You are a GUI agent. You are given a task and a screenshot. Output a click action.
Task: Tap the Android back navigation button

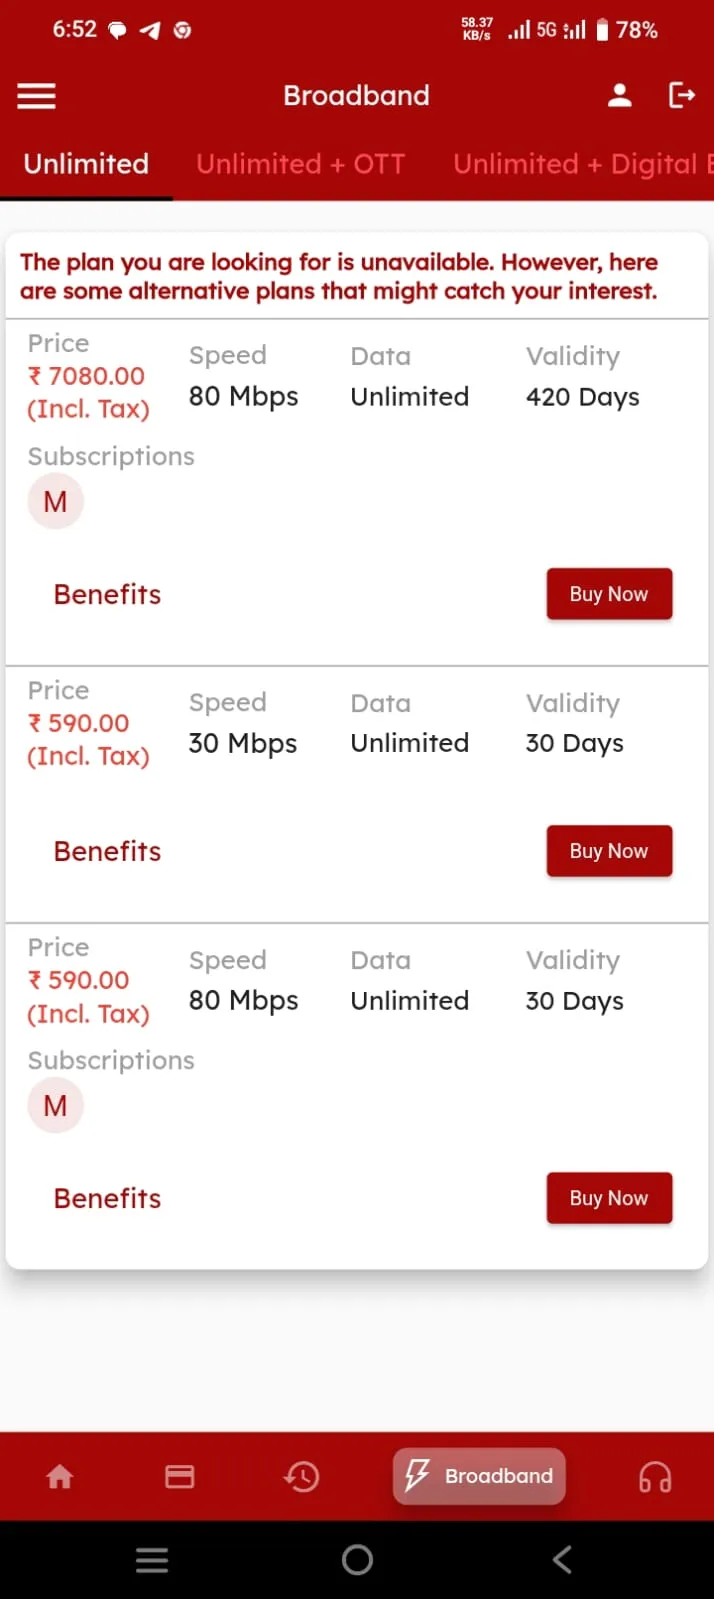(x=562, y=1559)
